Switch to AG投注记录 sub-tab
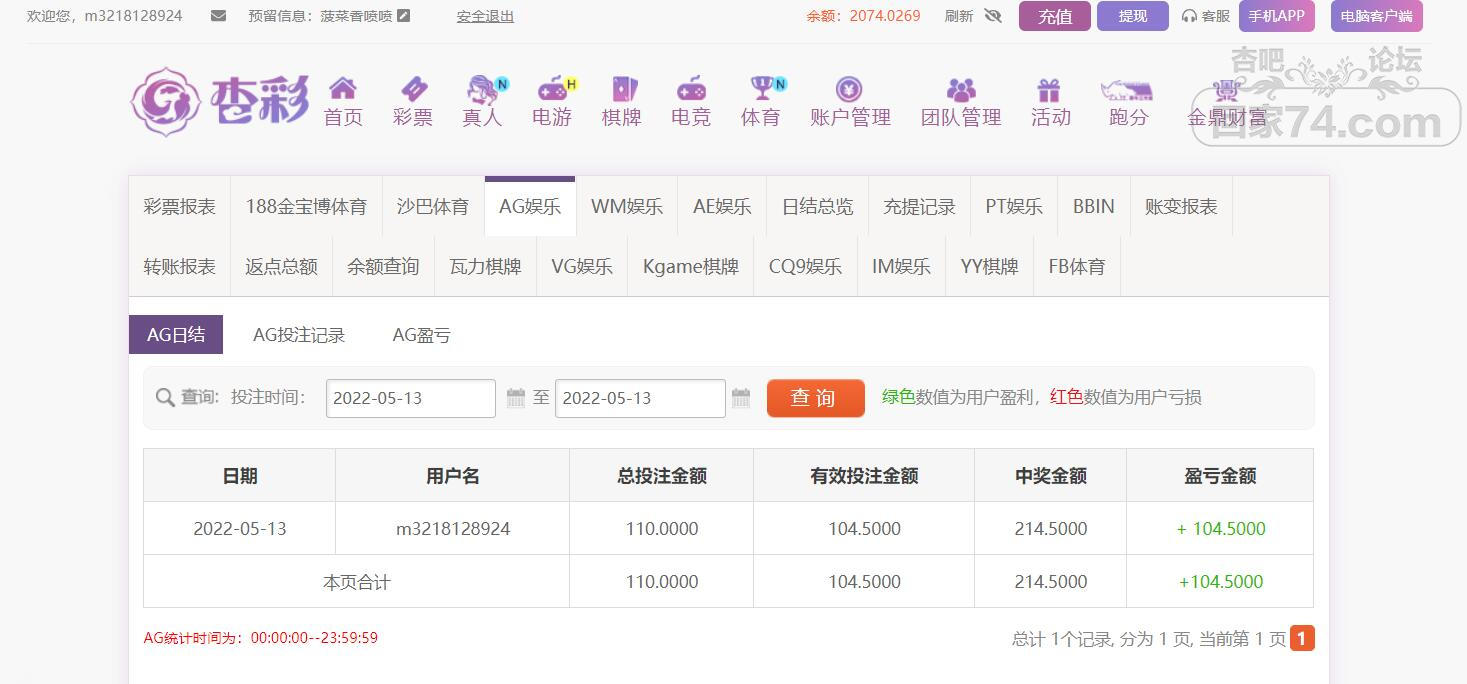The image size is (1467, 684). [299, 335]
